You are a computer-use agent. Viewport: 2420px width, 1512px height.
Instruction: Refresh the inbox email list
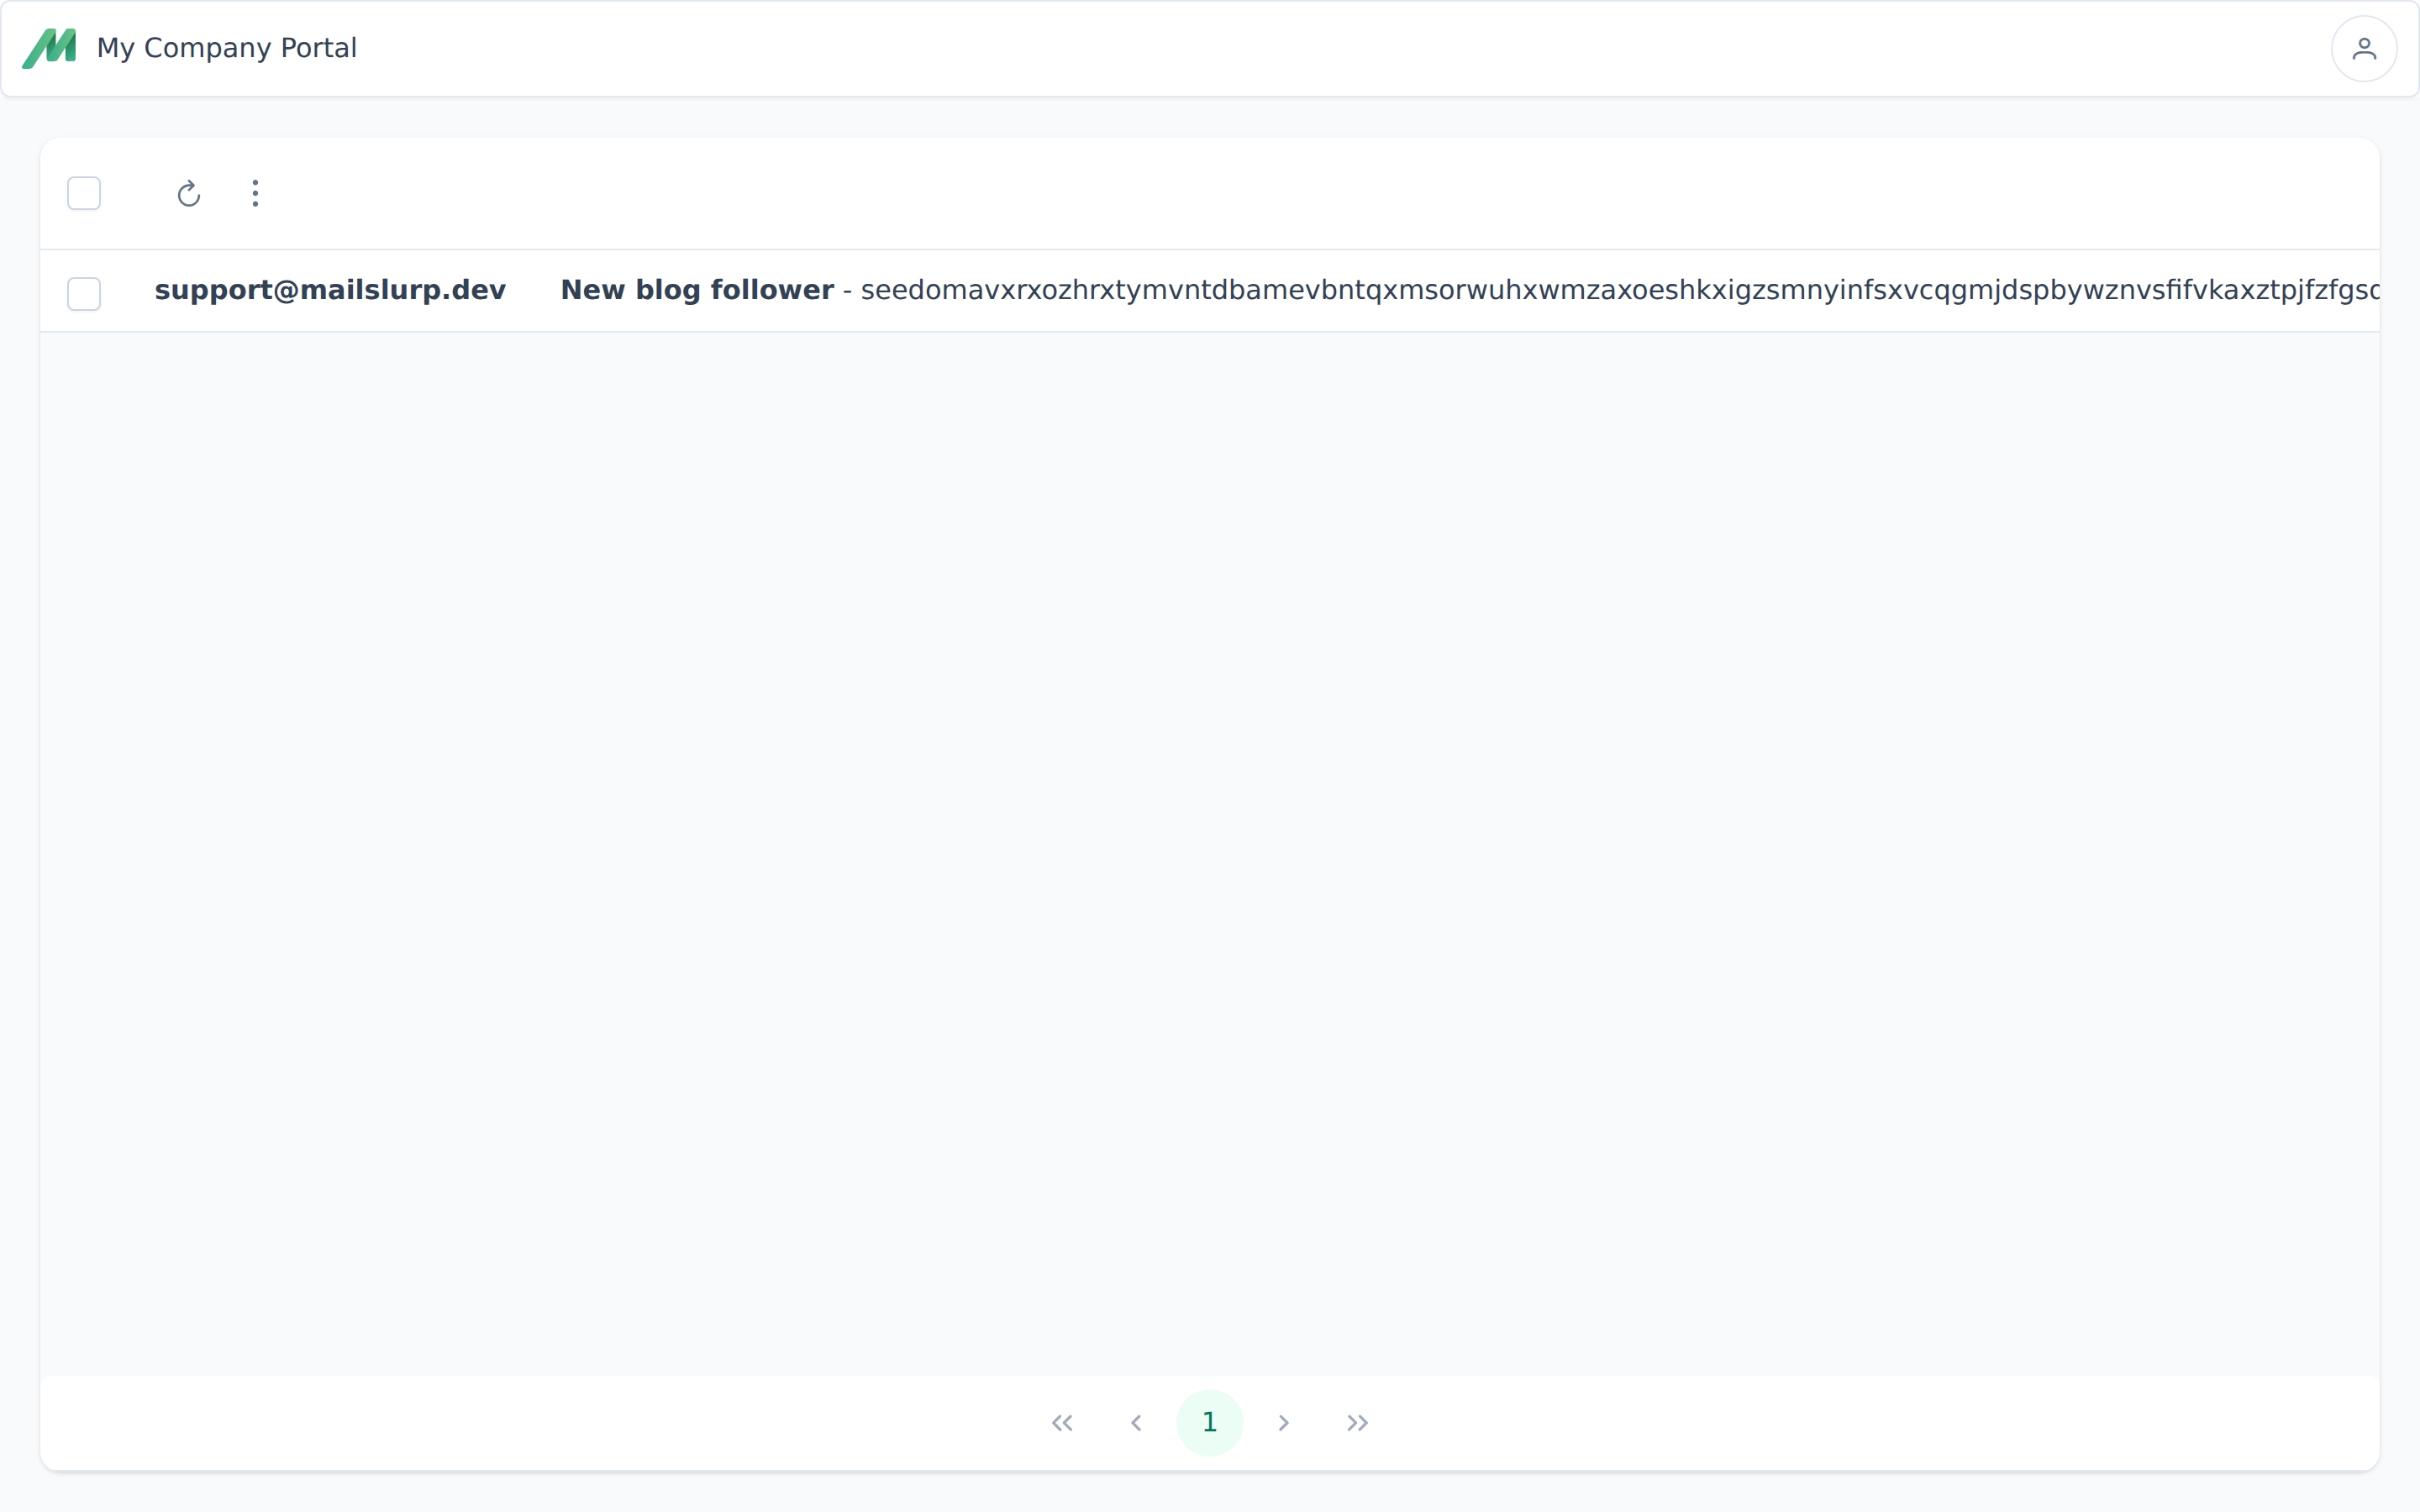(189, 193)
